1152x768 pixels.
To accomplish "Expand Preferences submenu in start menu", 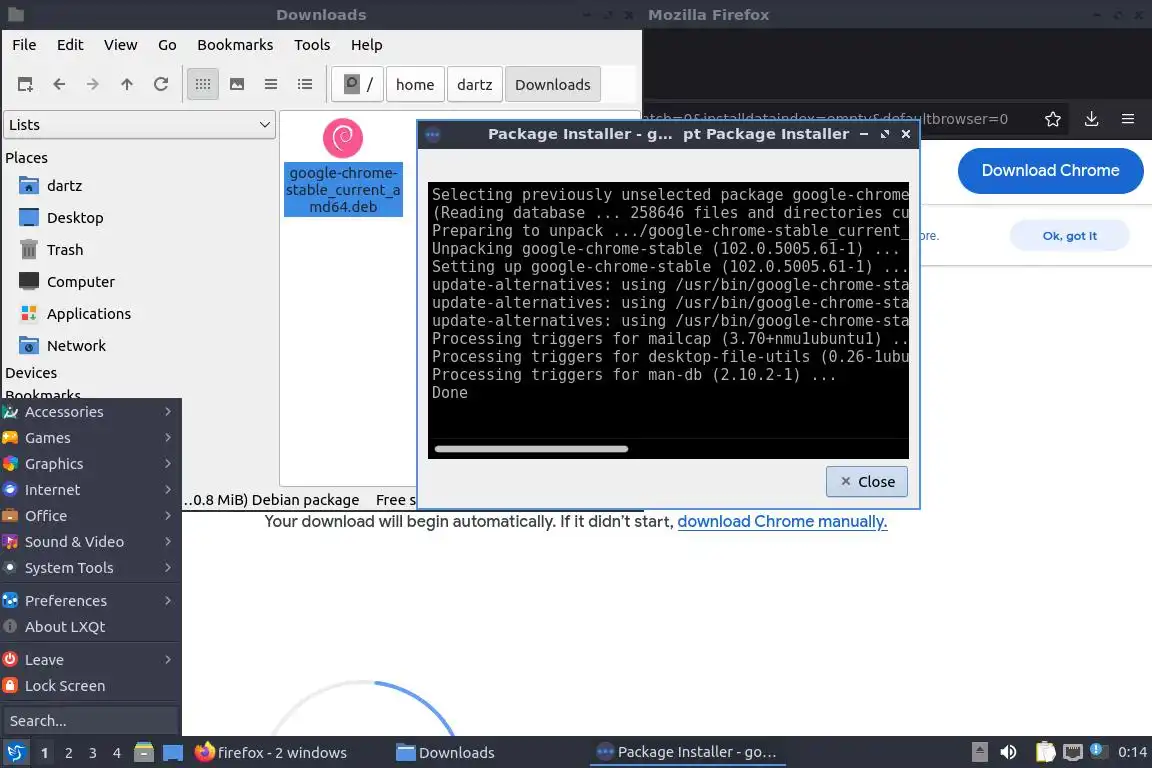I will [90, 600].
